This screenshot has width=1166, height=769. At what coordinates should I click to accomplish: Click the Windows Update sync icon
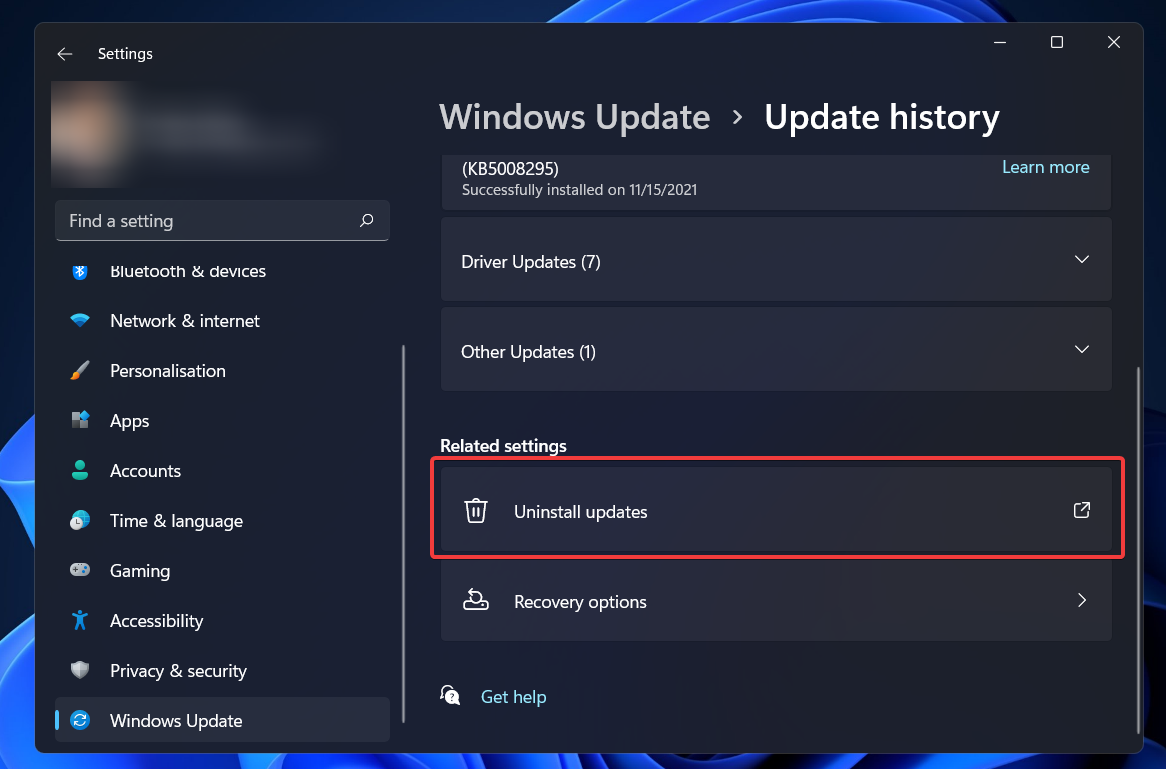click(x=80, y=720)
